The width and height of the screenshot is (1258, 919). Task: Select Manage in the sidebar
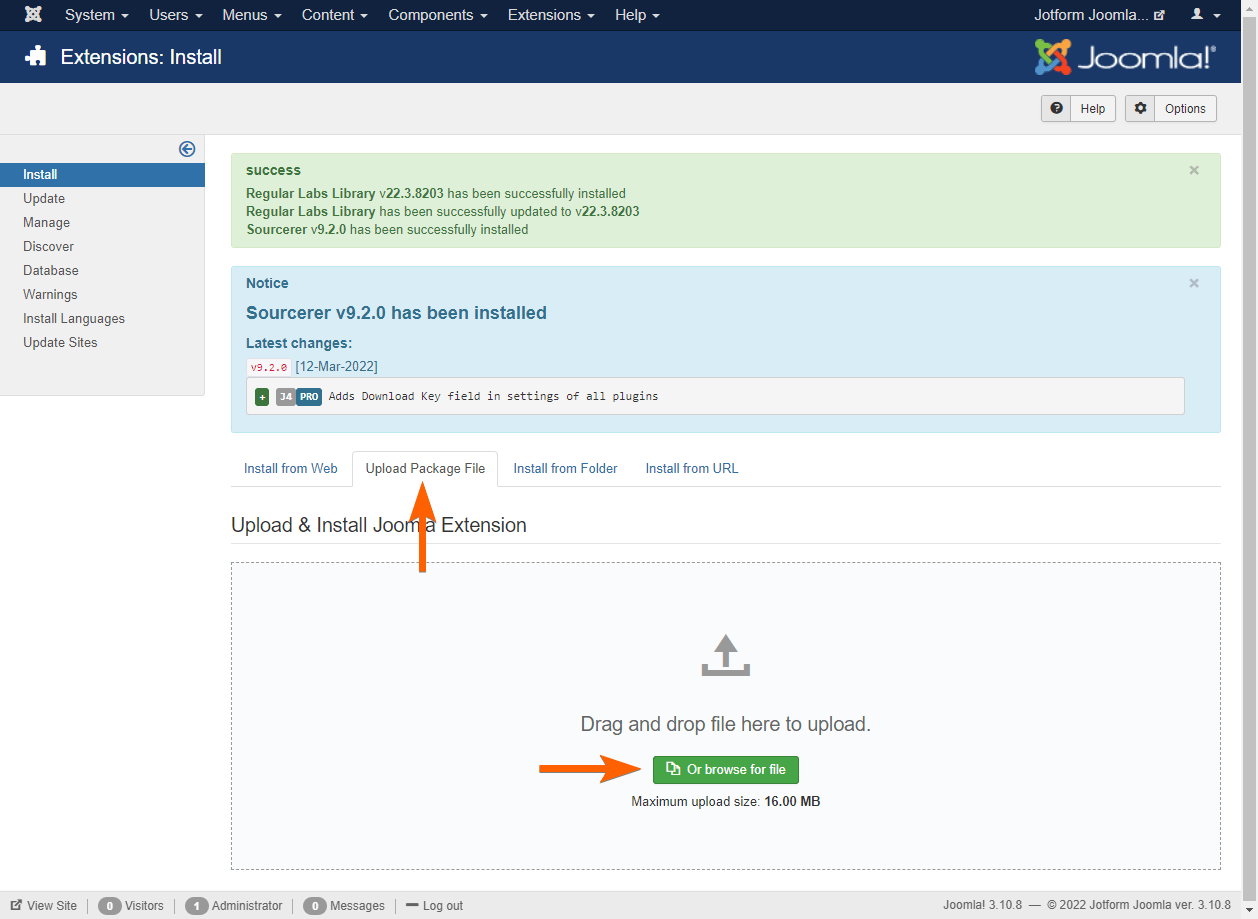[46, 222]
